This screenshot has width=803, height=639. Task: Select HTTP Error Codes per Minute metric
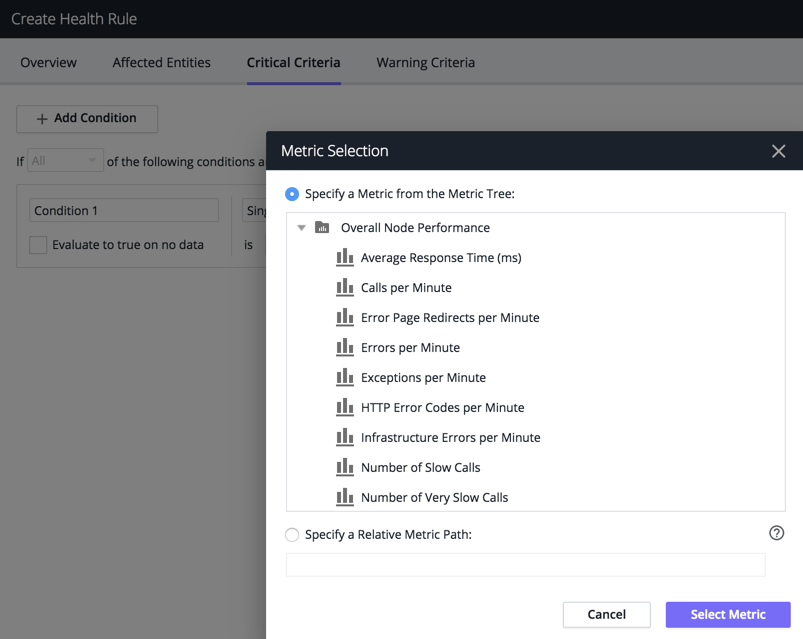(x=442, y=407)
